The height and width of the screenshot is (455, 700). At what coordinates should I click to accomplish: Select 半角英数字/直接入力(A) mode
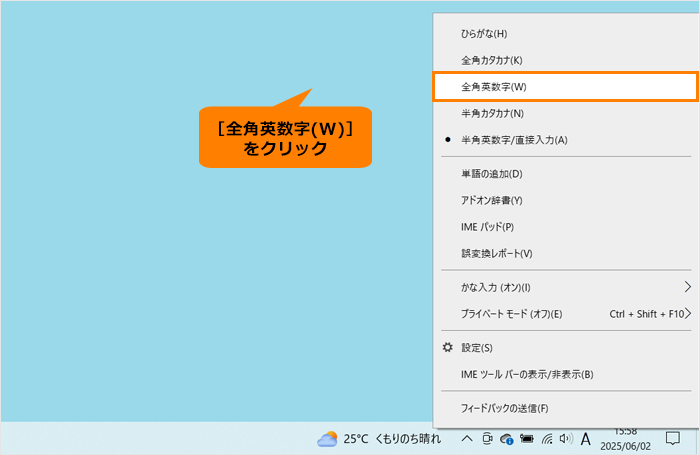(566, 140)
